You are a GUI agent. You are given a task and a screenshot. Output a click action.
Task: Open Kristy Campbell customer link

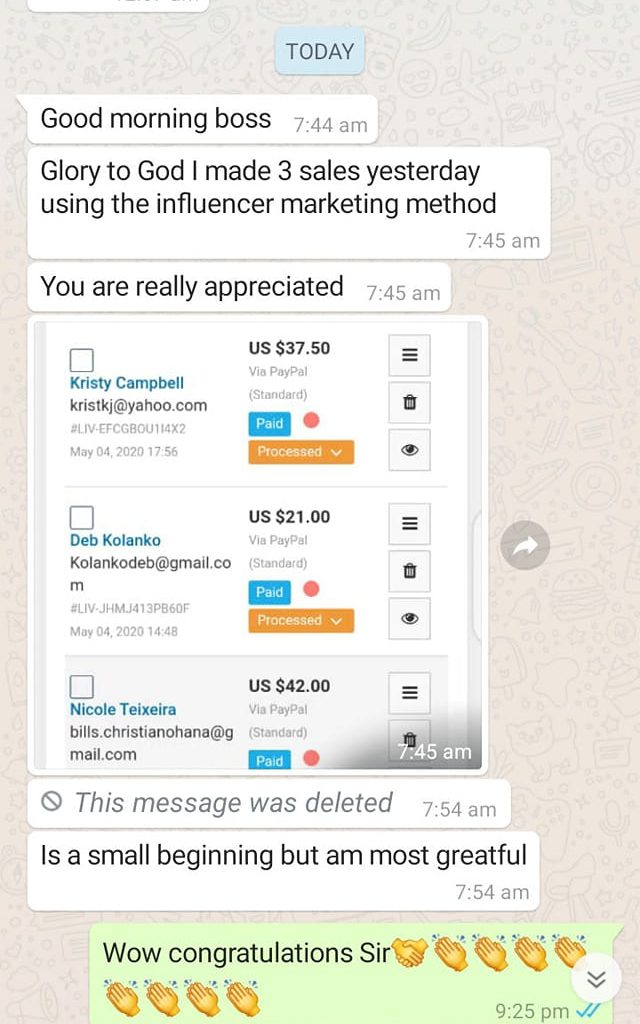coord(127,383)
